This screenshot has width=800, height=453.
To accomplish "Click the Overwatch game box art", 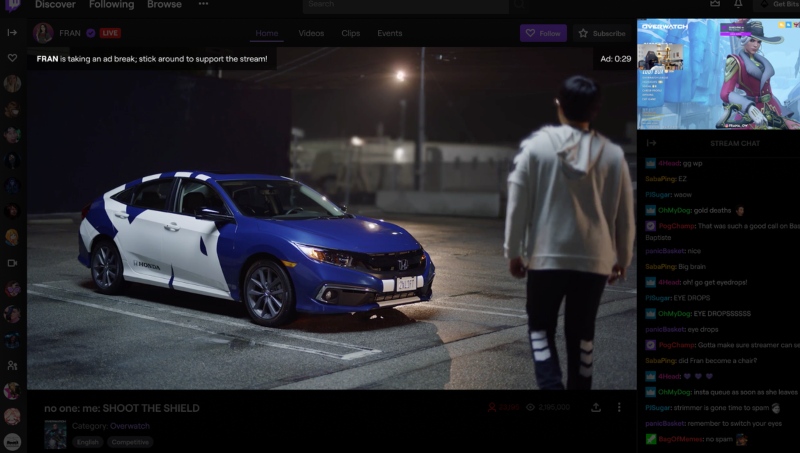I will point(55,435).
